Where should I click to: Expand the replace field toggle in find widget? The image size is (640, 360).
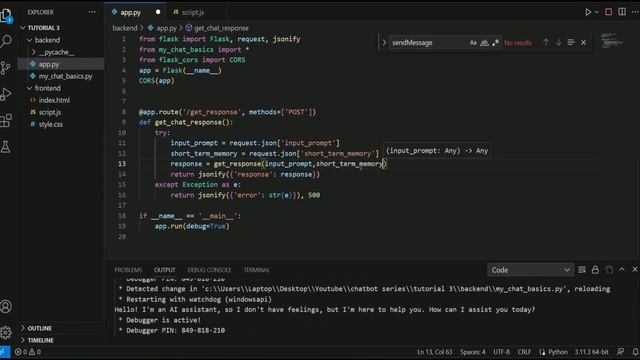click(384, 42)
